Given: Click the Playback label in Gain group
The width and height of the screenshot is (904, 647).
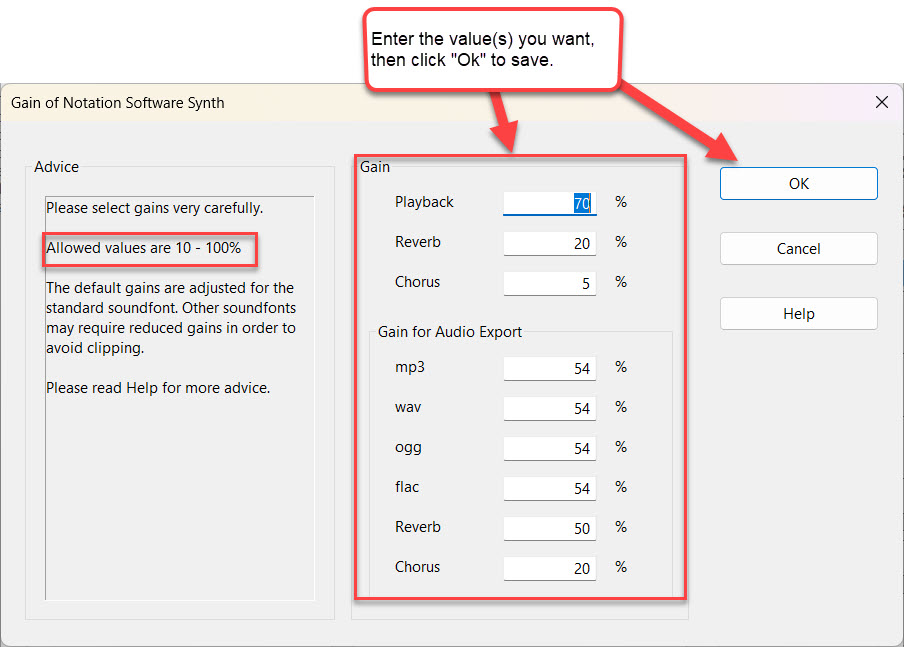Looking at the screenshot, I should click(424, 202).
